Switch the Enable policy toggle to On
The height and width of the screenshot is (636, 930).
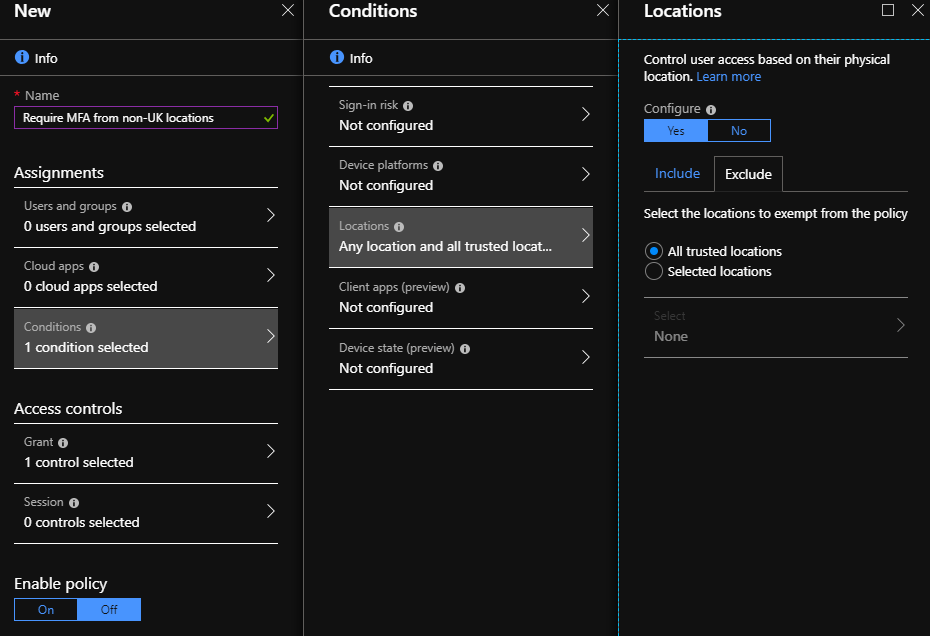[x=45, y=609]
